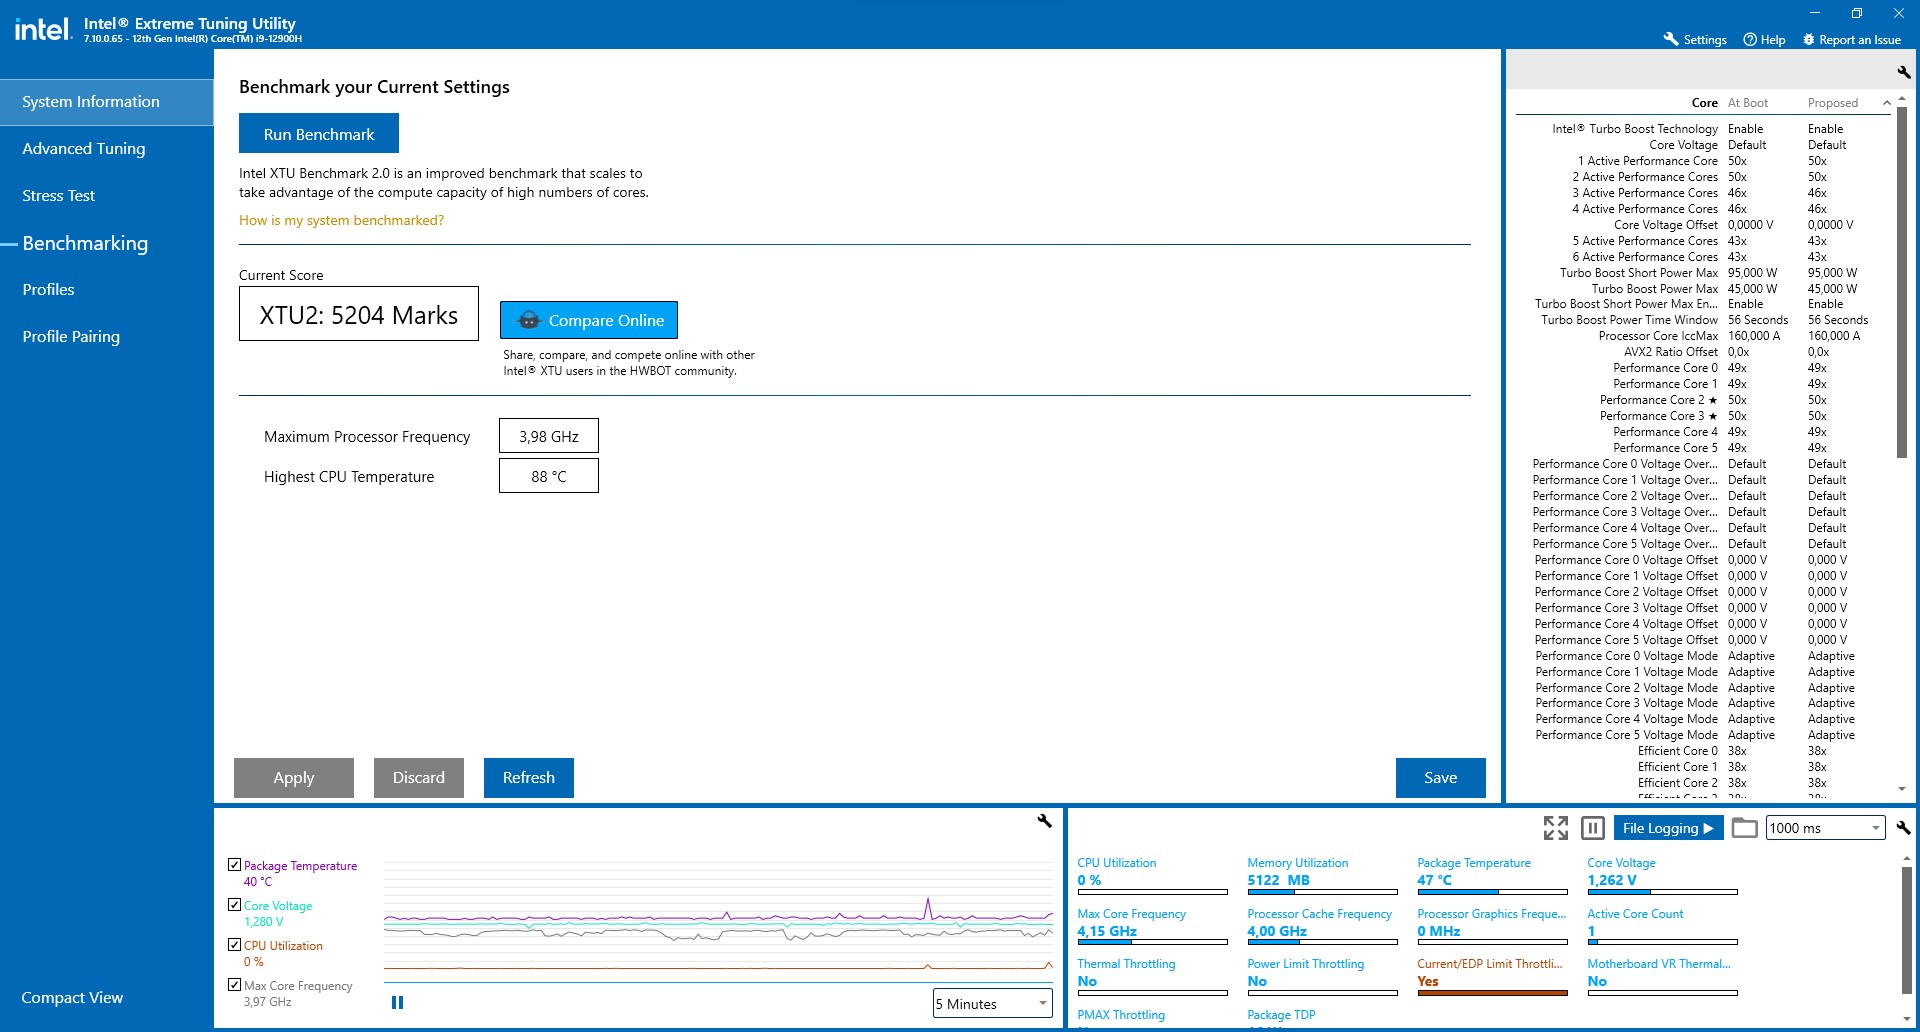Select the AVX2 Ratio Offset row
The image size is (1920, 1032).
[1704, 352]
